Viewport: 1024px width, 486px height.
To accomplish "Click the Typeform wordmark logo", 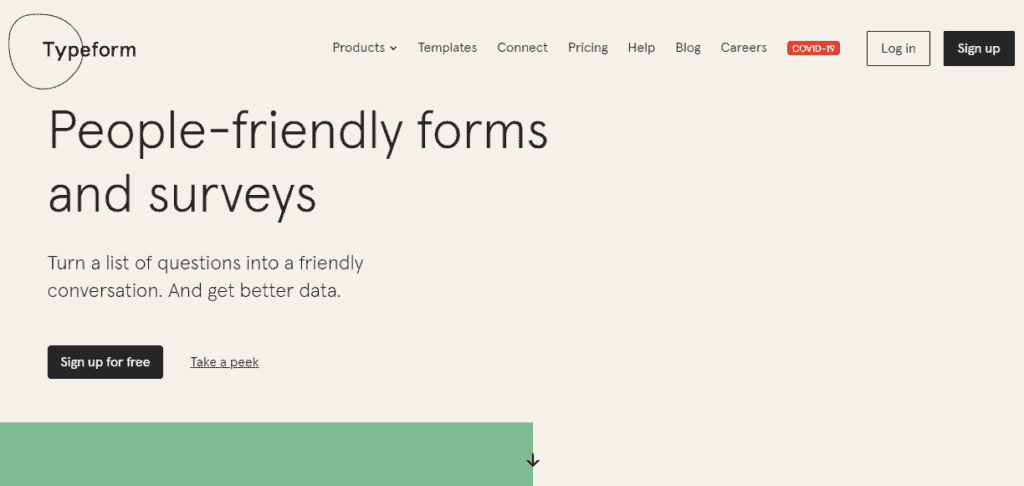I will (x=89, y=50).
